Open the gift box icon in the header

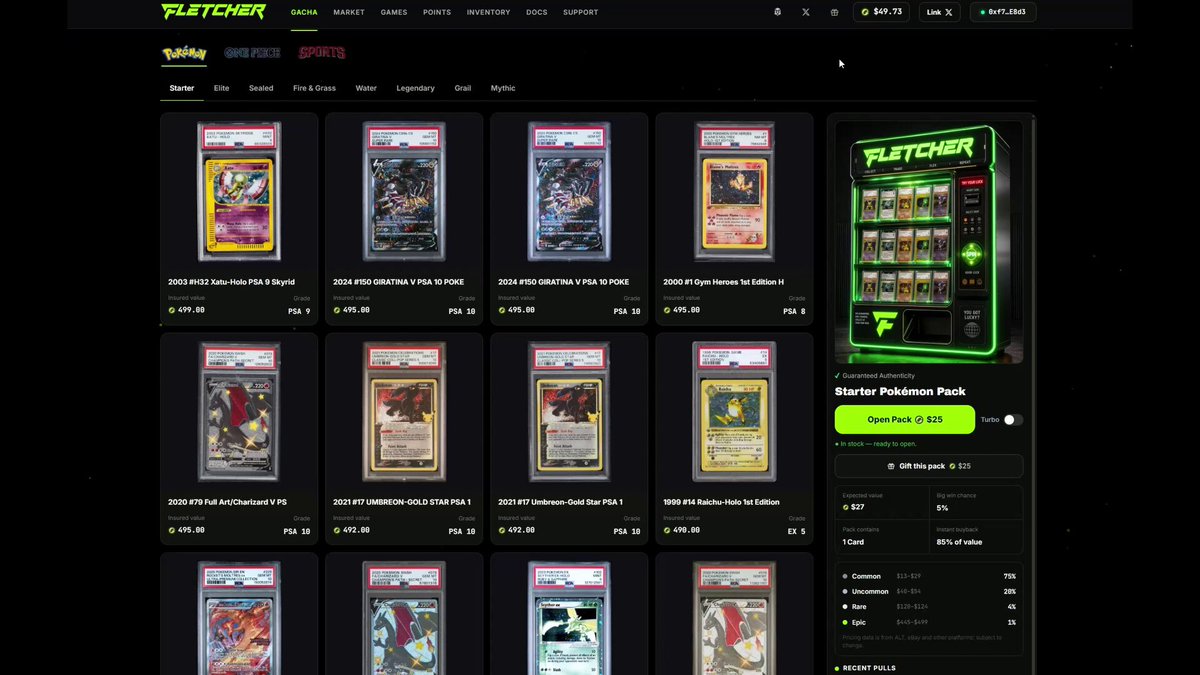pyautogui.click(x=835, y=12)
